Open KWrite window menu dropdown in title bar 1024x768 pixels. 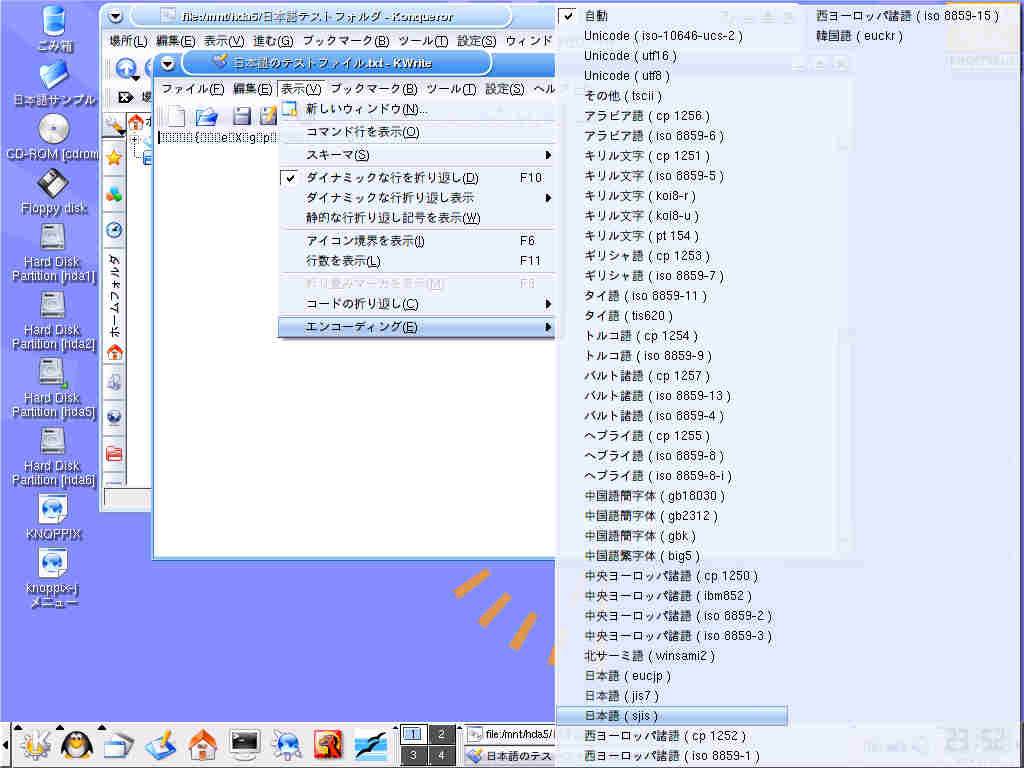point(168,63)
